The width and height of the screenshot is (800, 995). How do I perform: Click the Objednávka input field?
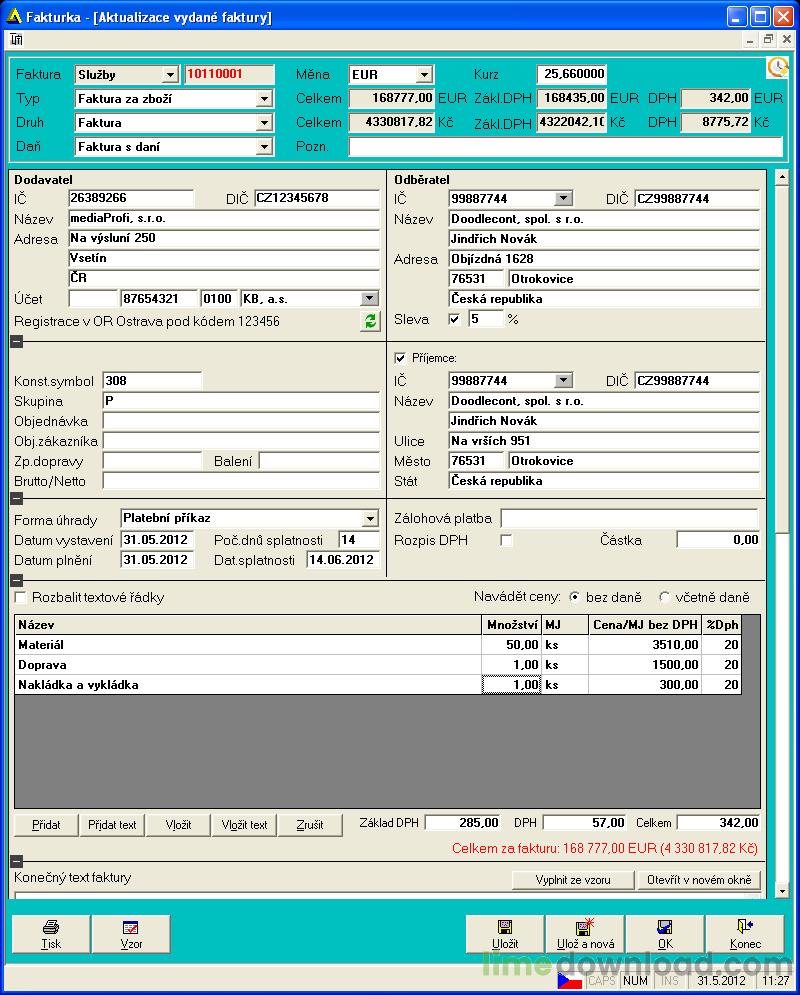pos(241,421)
